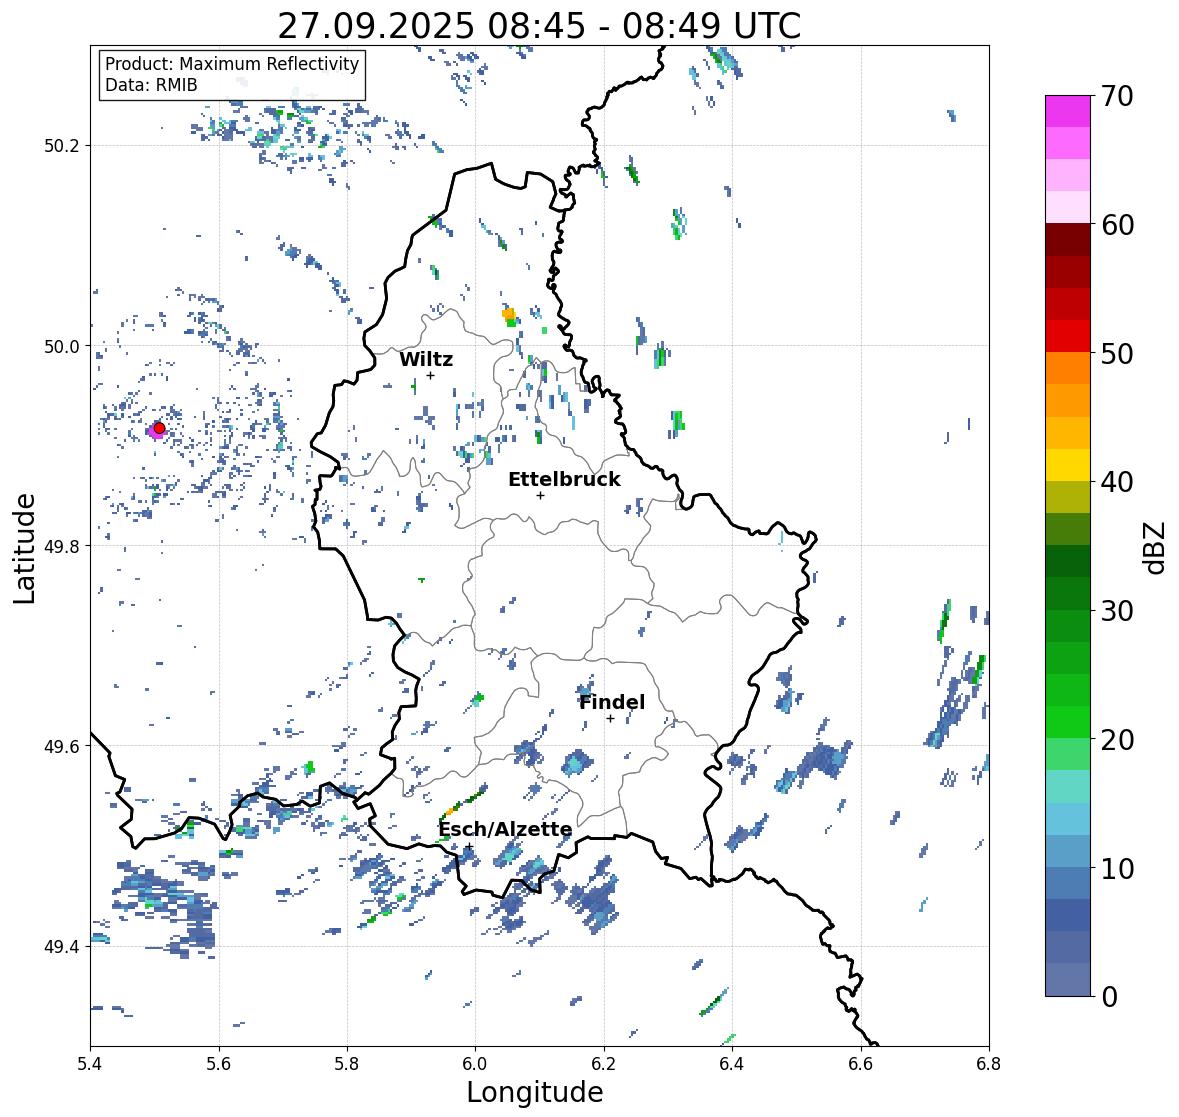Click the yellow colorbar segment just above 40

(1068, 465)
